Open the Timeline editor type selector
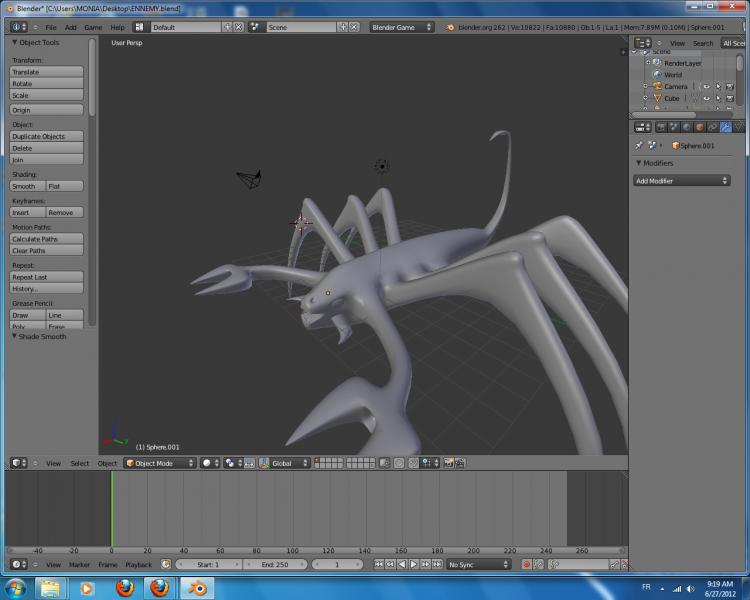750x600 pixels. (x=19, y=565)
